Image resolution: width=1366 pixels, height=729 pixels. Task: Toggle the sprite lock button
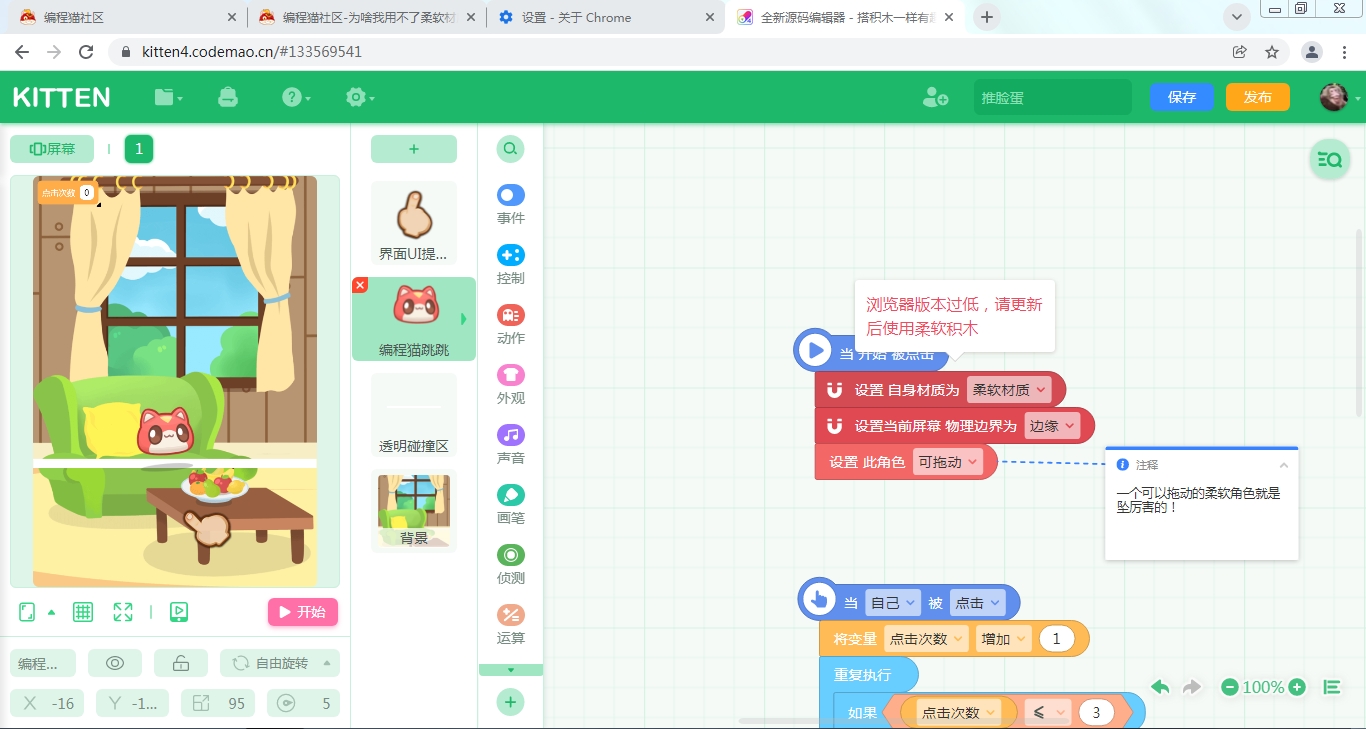coord(181,663)
